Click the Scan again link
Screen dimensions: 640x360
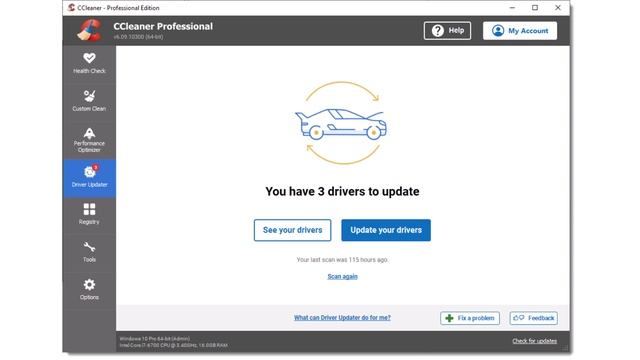pyautogui.click(x=342, y=277)
